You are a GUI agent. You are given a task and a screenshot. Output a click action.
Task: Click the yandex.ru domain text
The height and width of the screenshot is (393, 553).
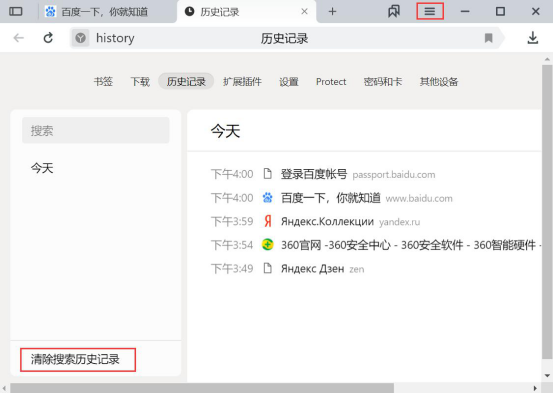[x=400, y=222]
